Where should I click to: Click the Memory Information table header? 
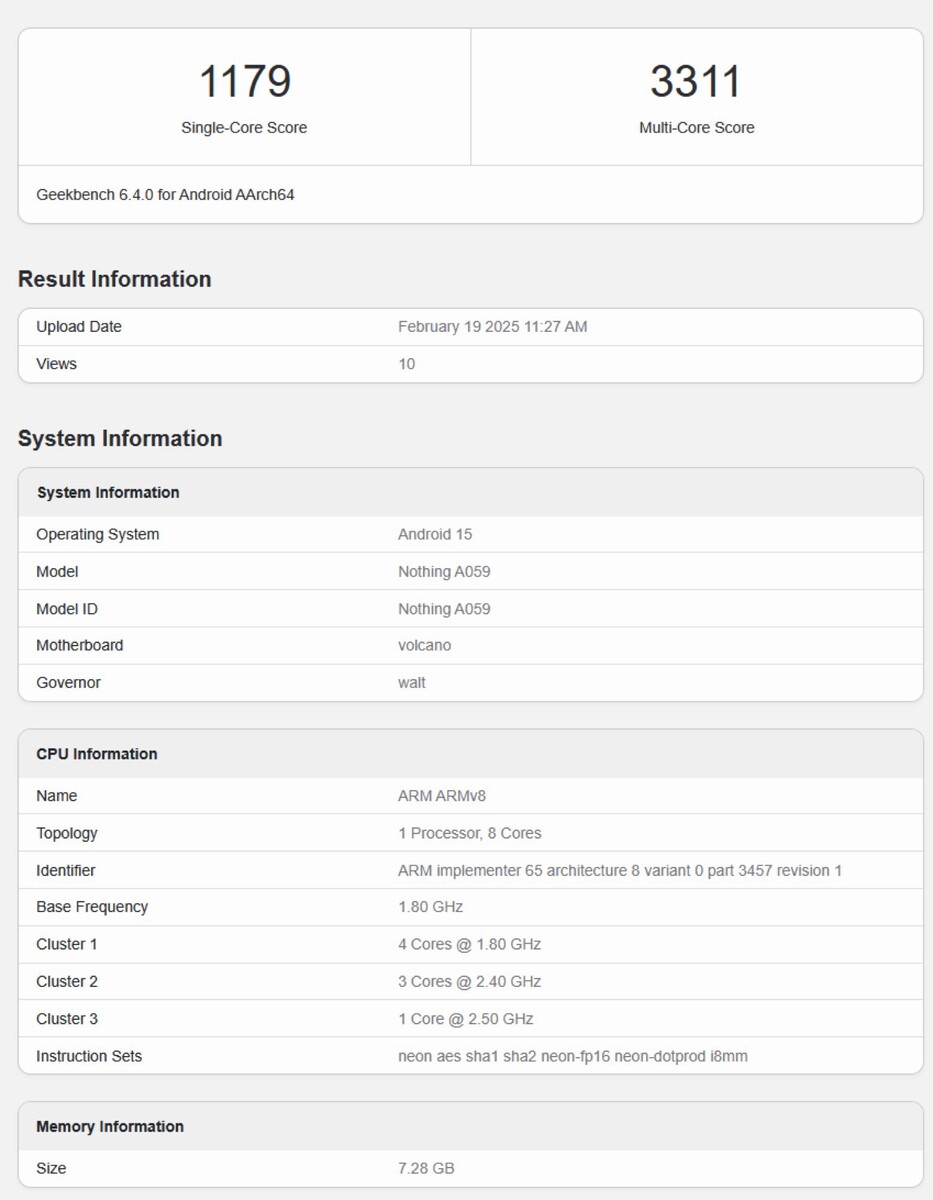tap(110, 1126)
